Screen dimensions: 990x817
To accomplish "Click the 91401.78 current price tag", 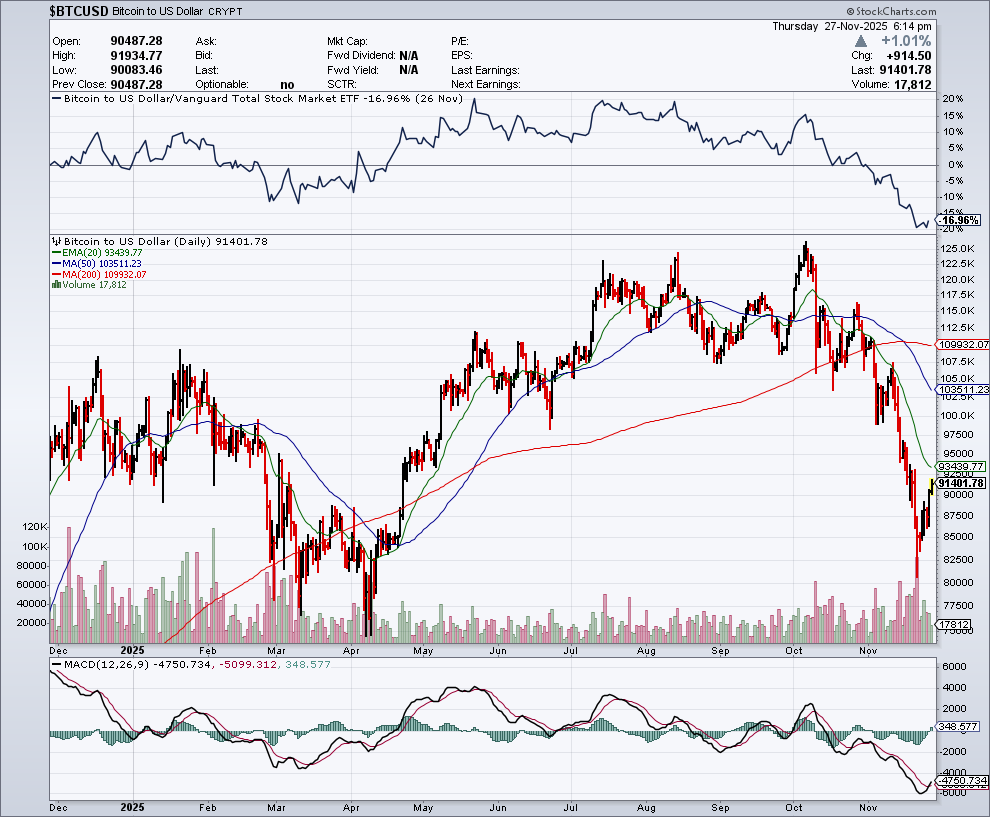I will click(963, 483).
